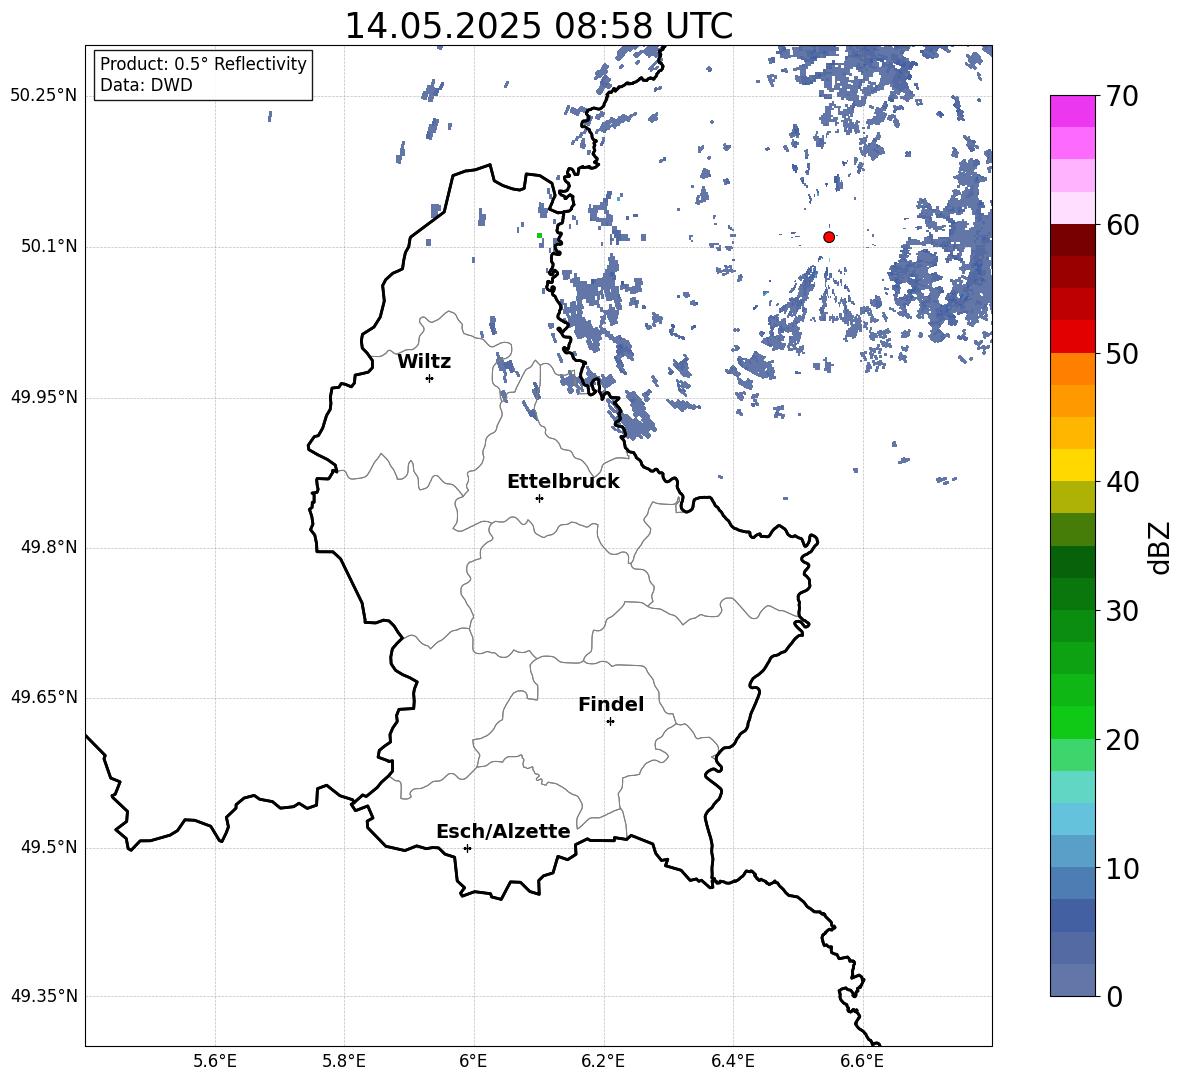Click the 60 value on colorbar
This screenshot has width=1184, height=1081.
[x=1122, y=225]
